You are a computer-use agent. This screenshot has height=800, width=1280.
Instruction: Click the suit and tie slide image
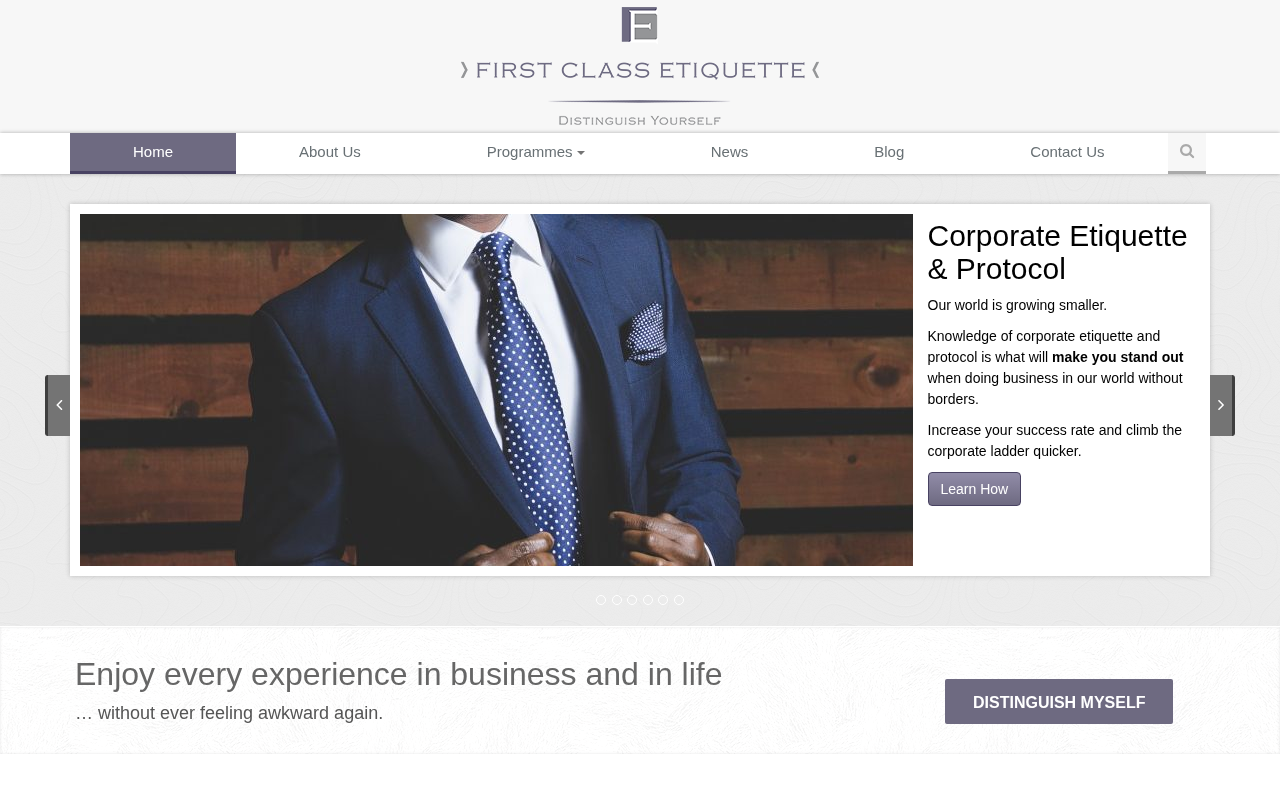[x=496, y=390]
